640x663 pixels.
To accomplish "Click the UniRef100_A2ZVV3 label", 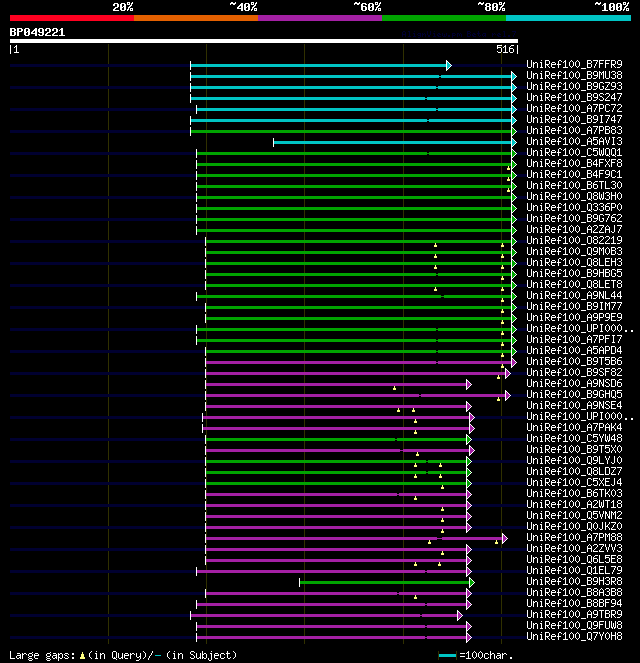I will point(574,548).
